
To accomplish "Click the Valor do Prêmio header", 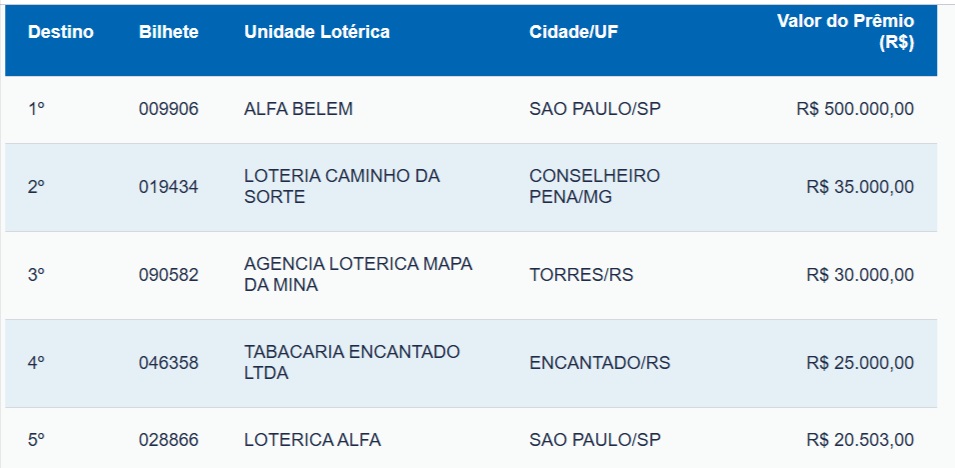I will 845,32.
